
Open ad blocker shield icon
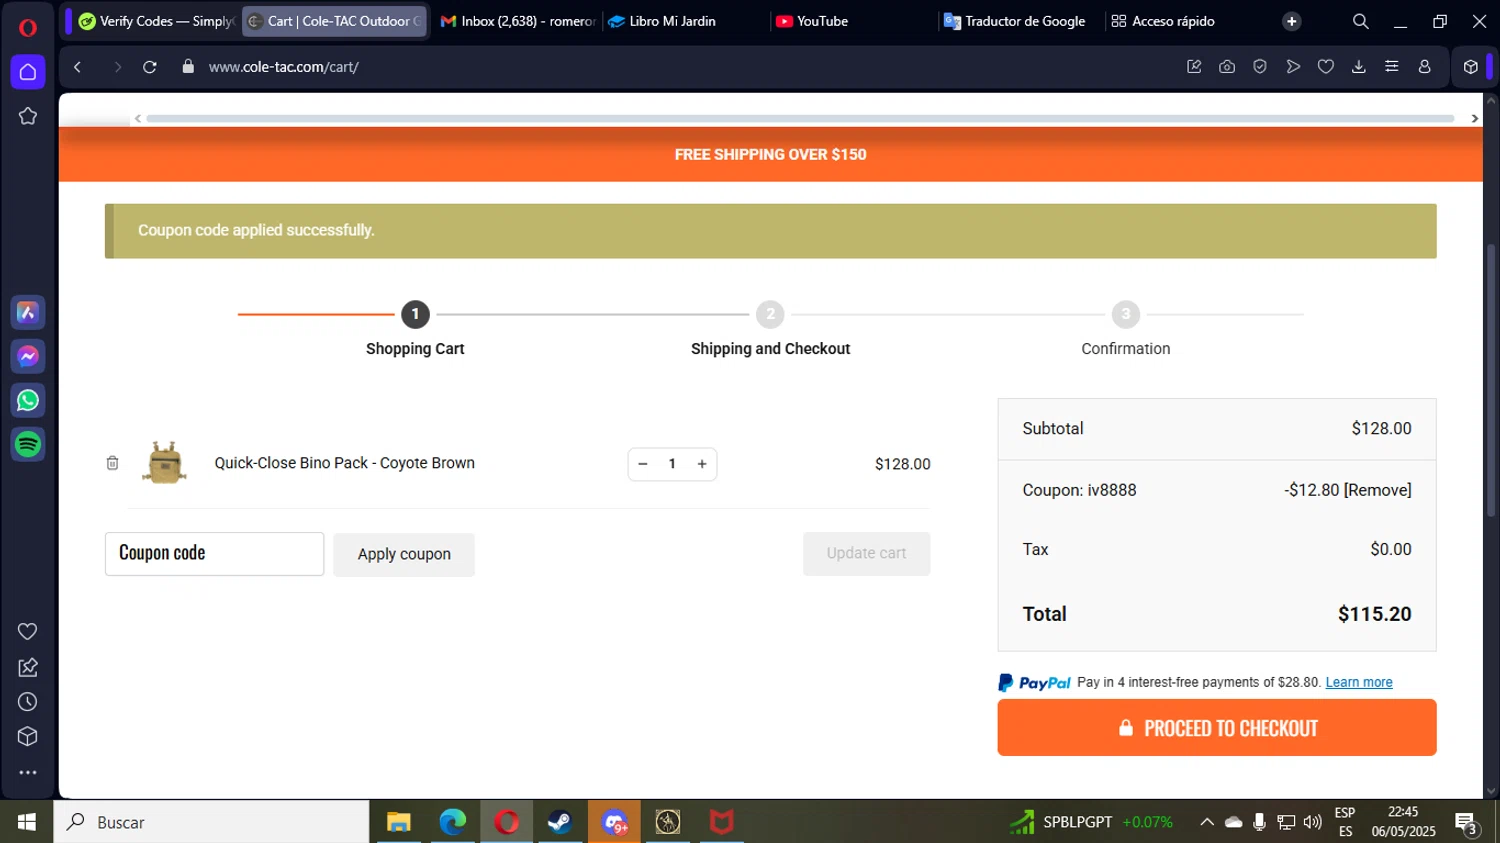click(x=1260, y=67)
